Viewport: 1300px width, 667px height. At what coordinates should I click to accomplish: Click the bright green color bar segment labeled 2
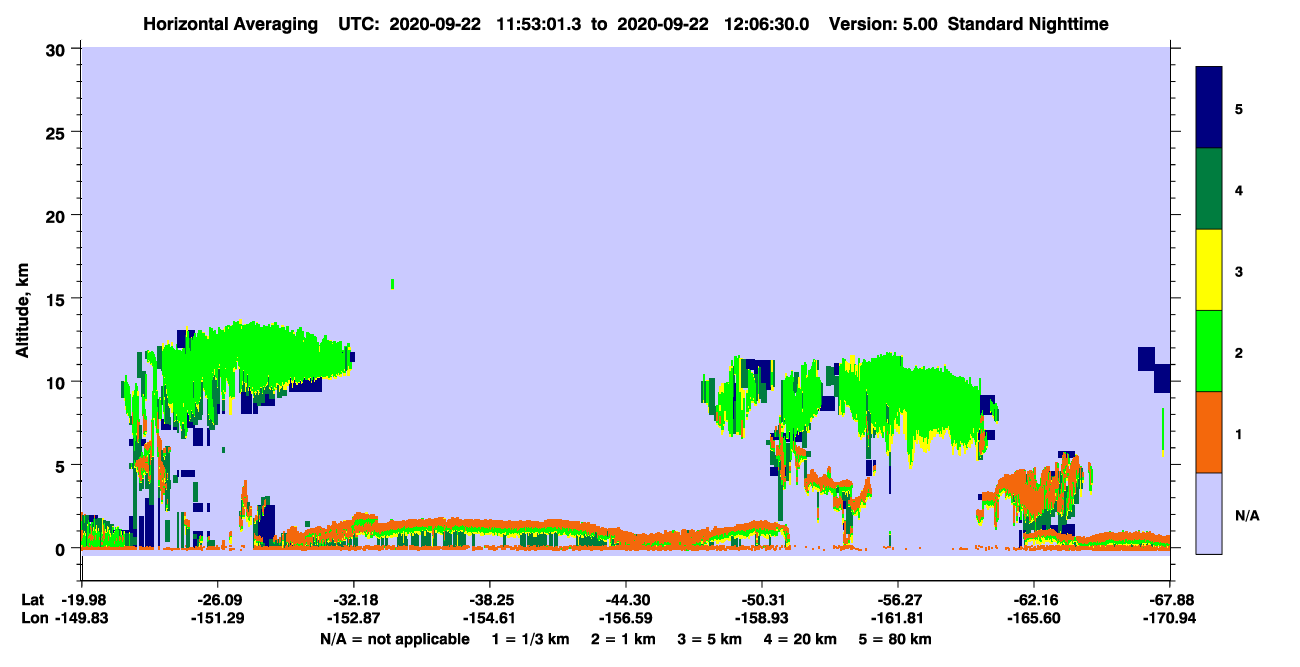pos(1209,351)
